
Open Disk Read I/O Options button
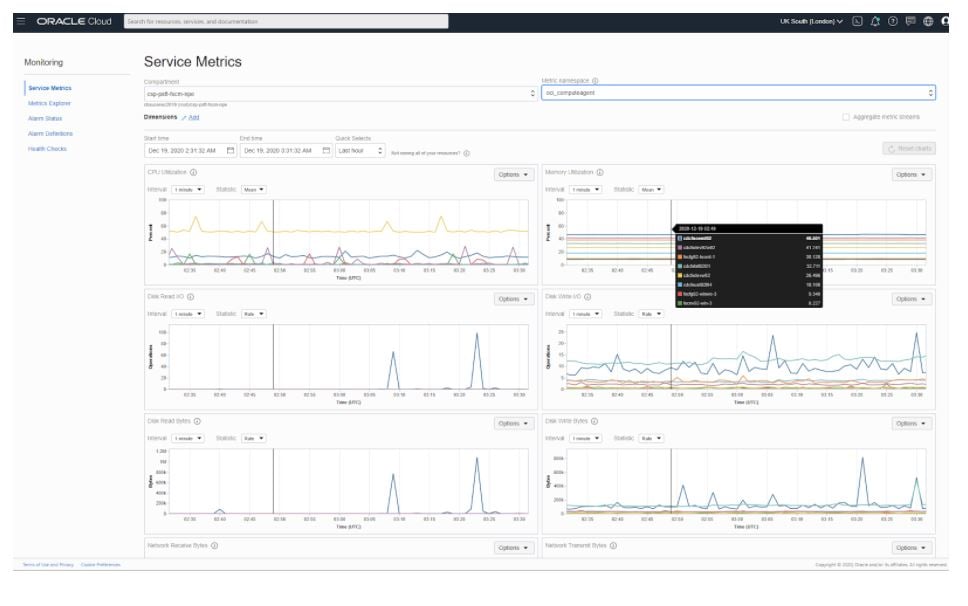514,299
